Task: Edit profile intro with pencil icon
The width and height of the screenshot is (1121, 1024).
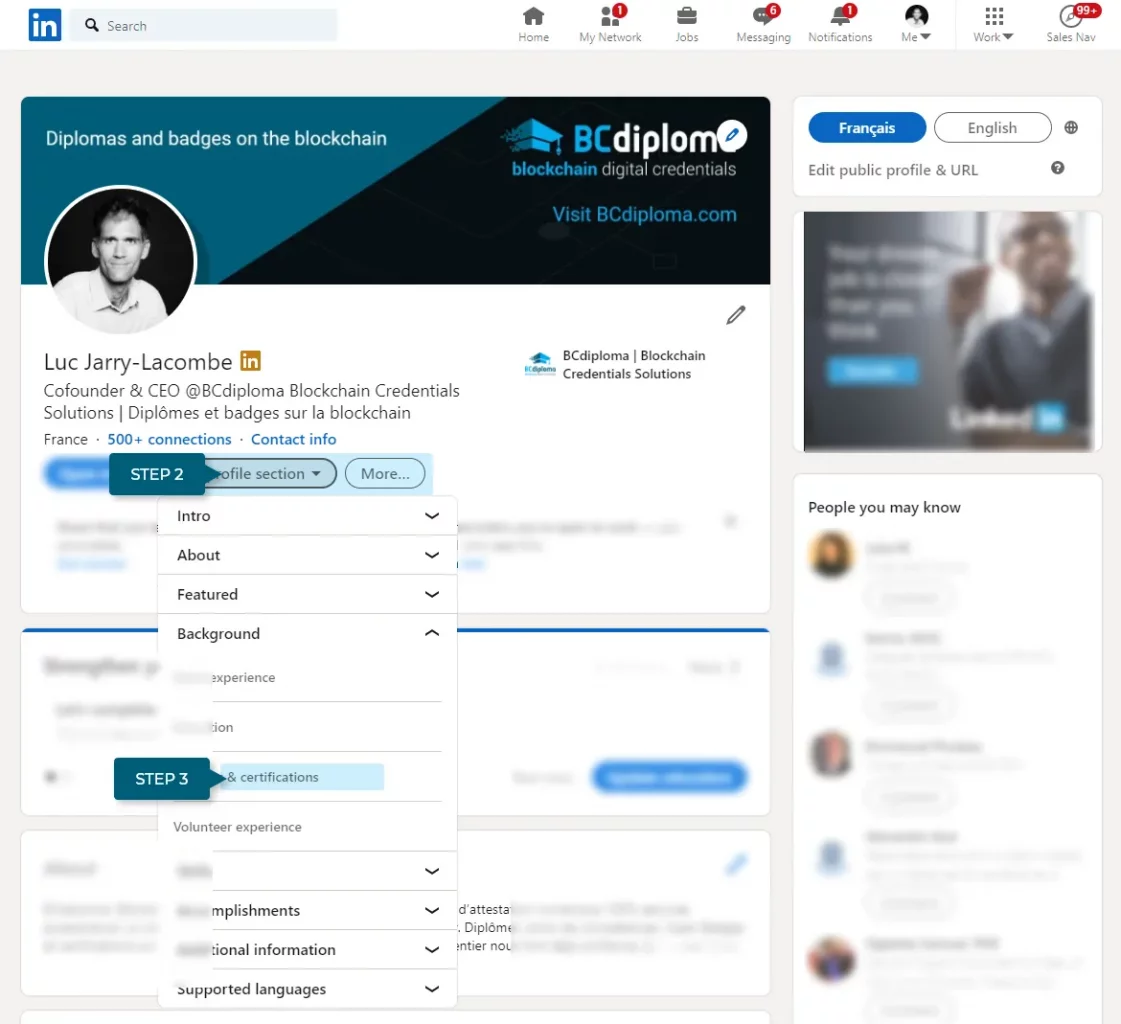Action: [736, 315]
